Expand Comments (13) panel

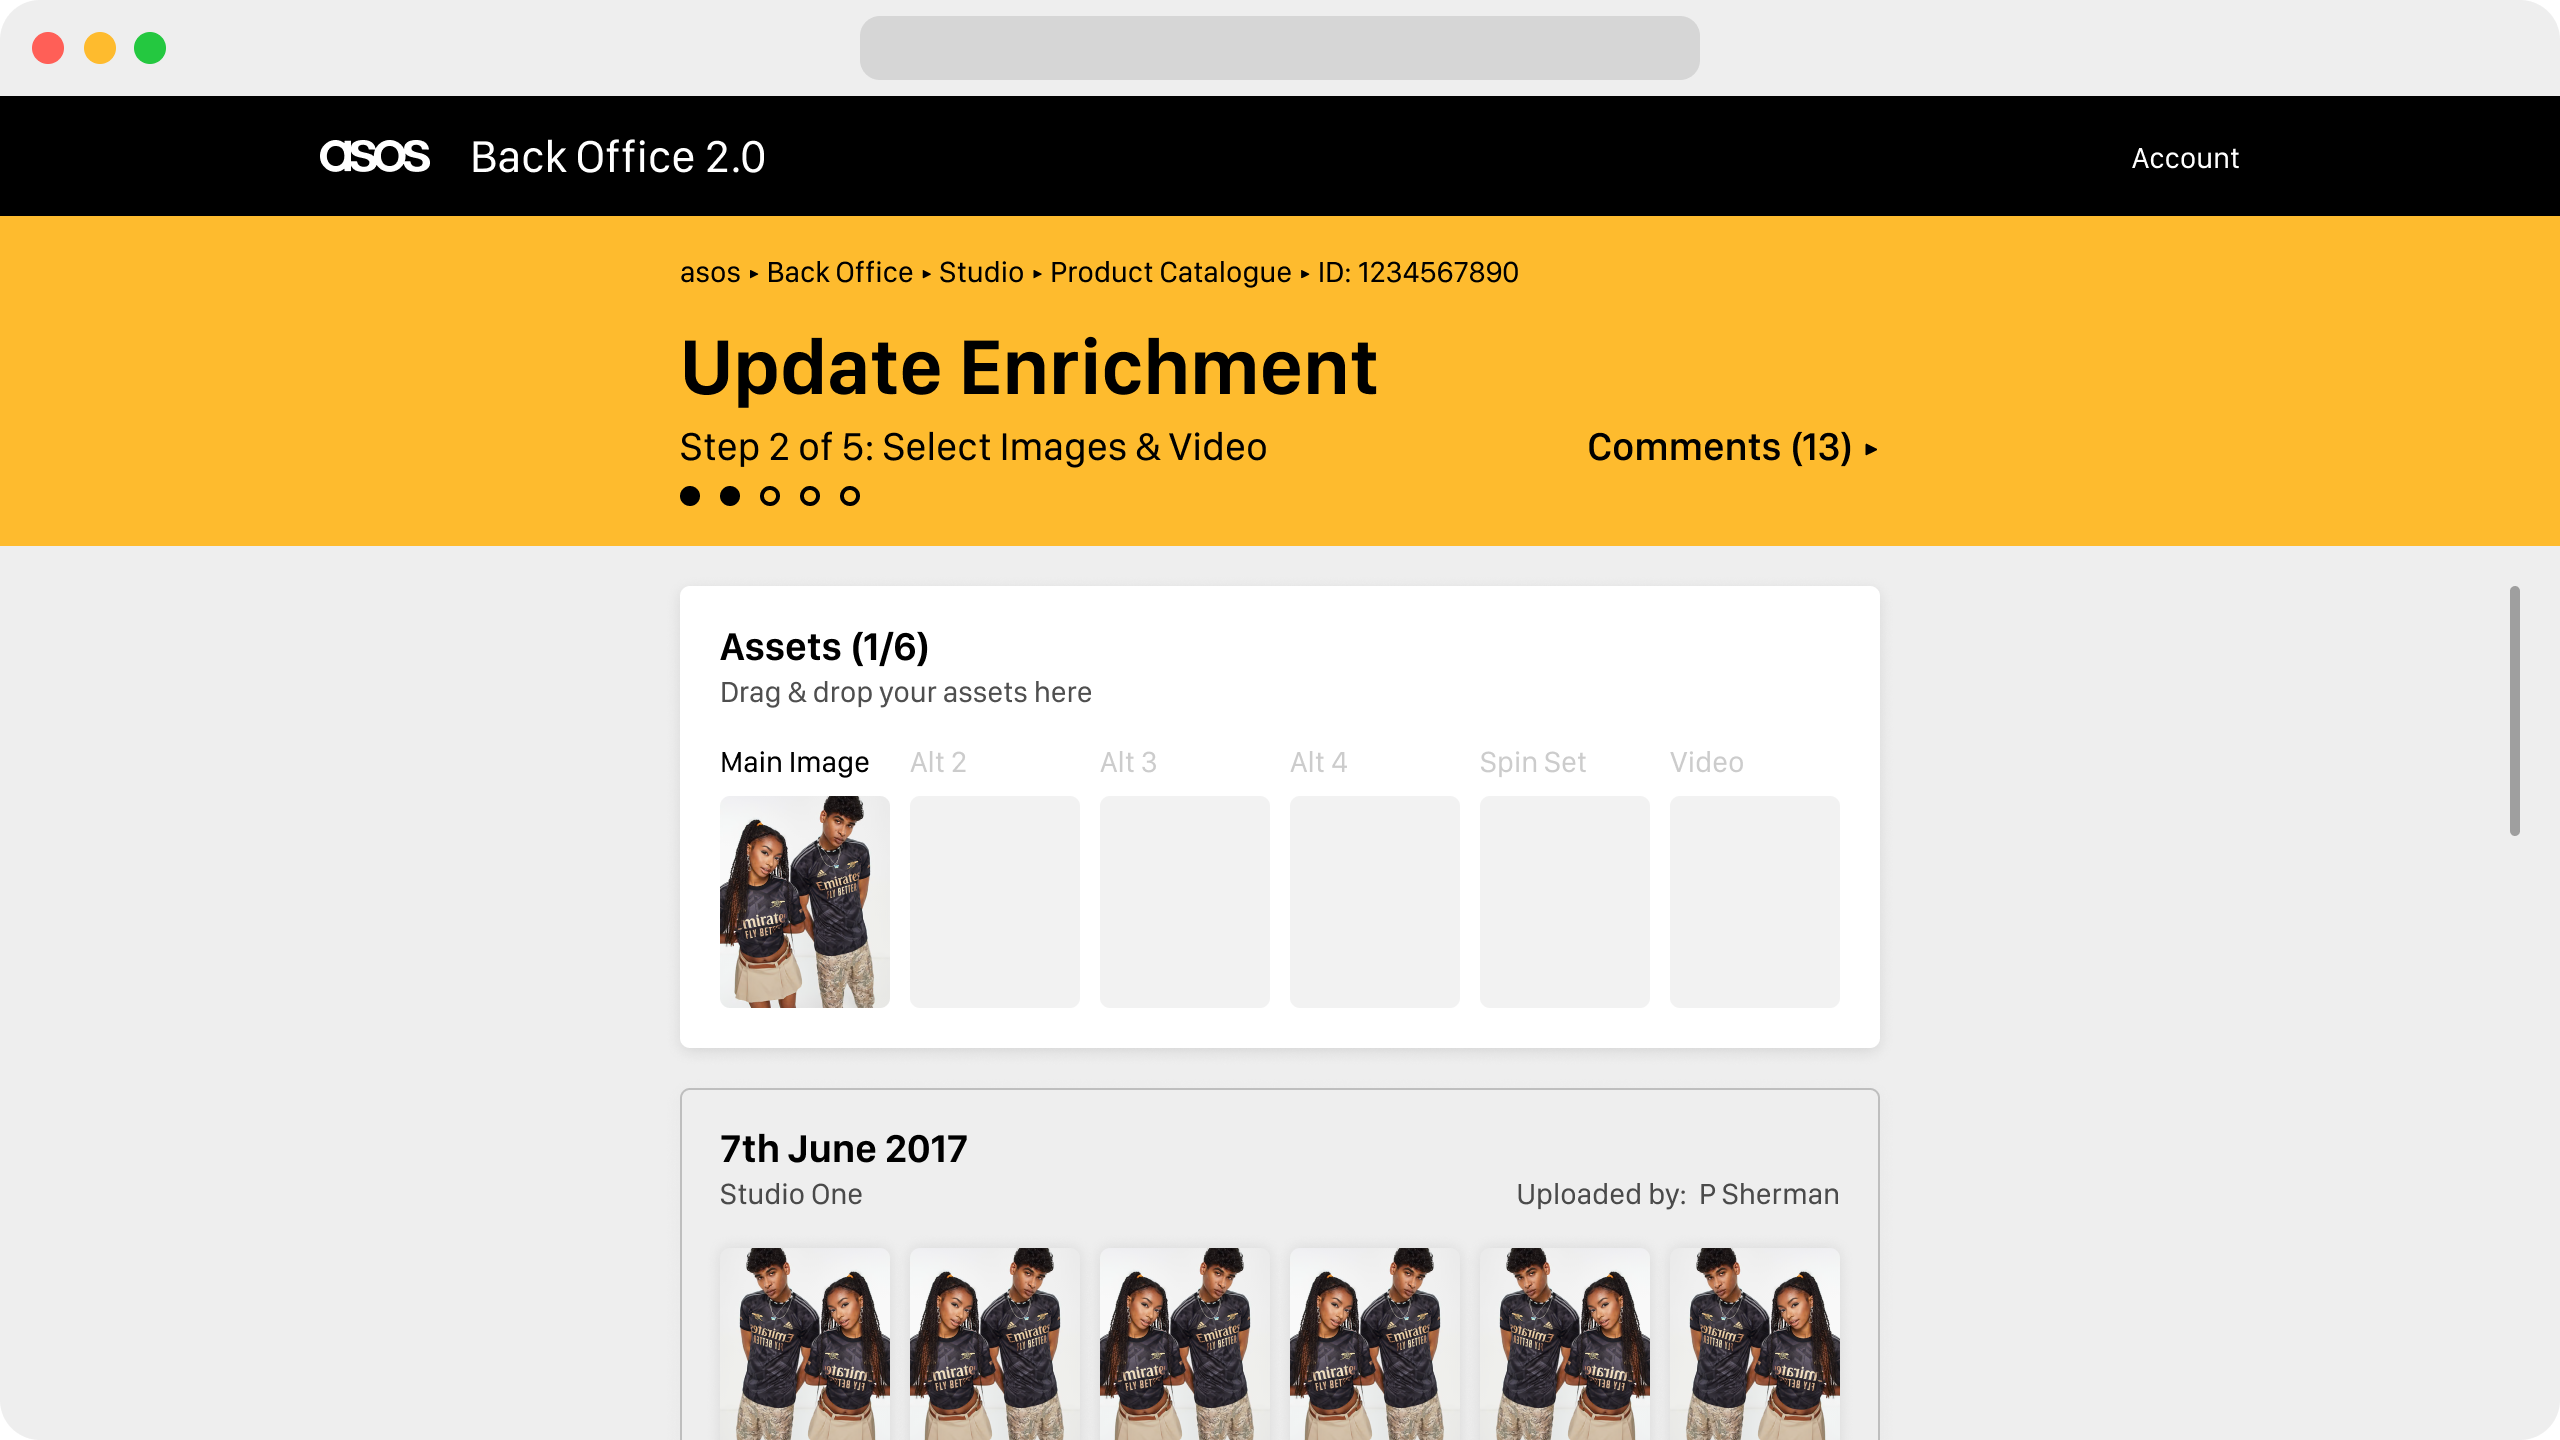(x=1732, y=447)
